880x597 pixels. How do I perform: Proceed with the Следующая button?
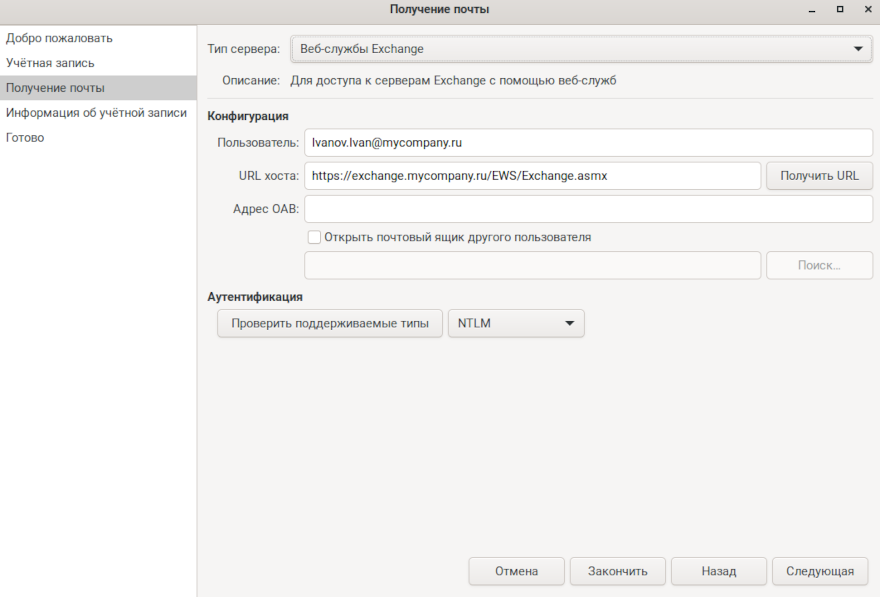click(819, 572)
